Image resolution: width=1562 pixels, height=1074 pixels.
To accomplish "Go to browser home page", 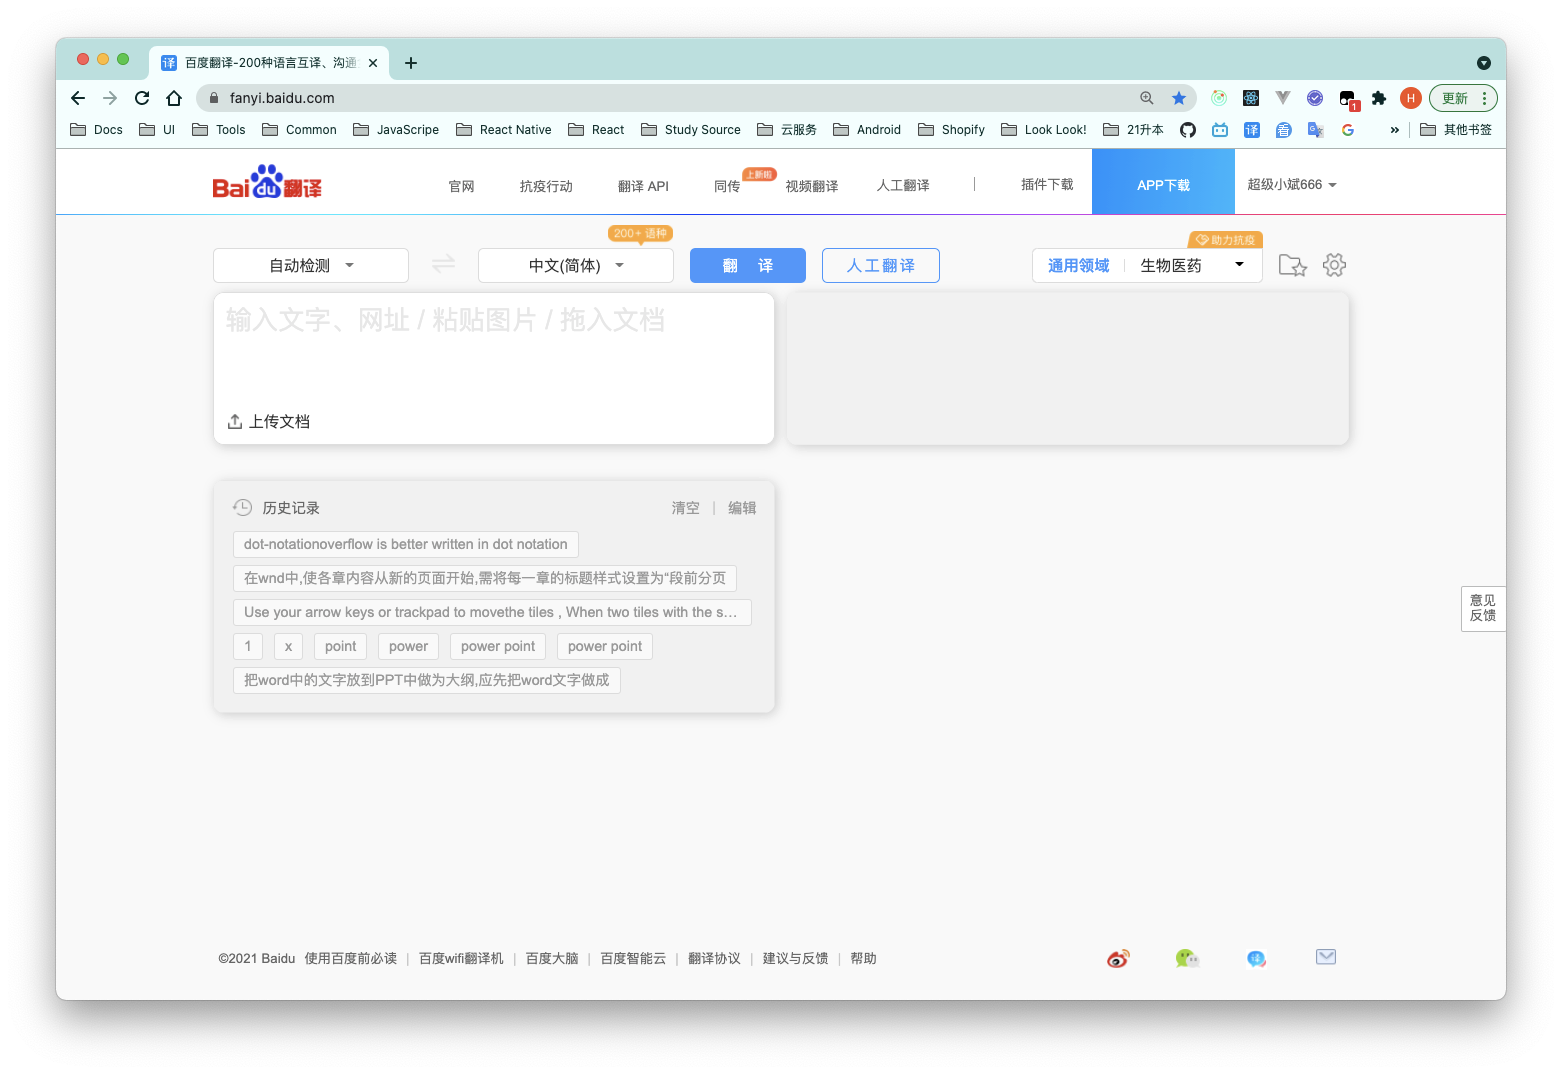I will pos(174,98).
